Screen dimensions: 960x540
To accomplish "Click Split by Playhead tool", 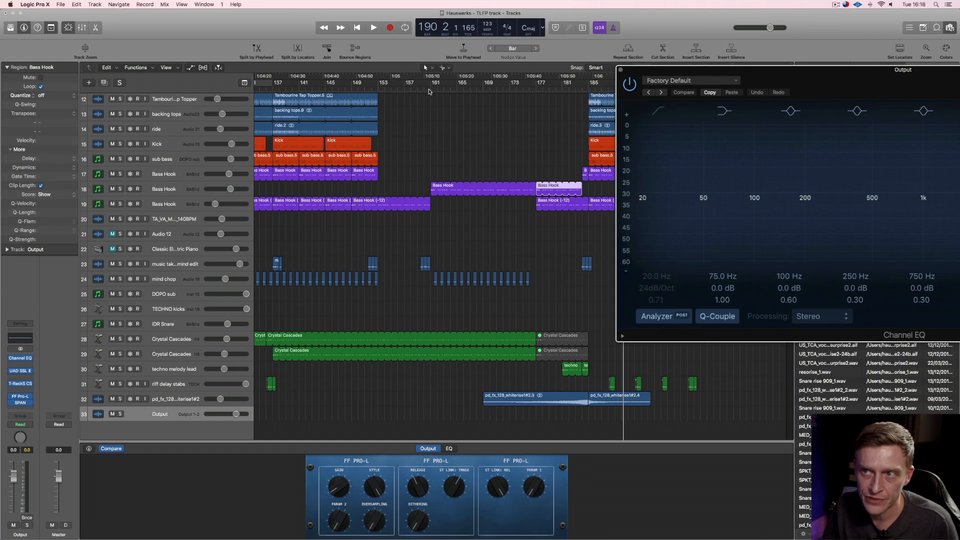I will point(256,51).
